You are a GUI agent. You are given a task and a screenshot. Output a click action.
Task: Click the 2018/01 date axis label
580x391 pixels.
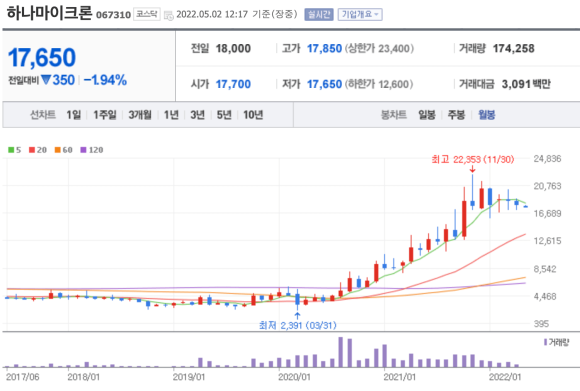pyautogui.click(x=84, y=377)
